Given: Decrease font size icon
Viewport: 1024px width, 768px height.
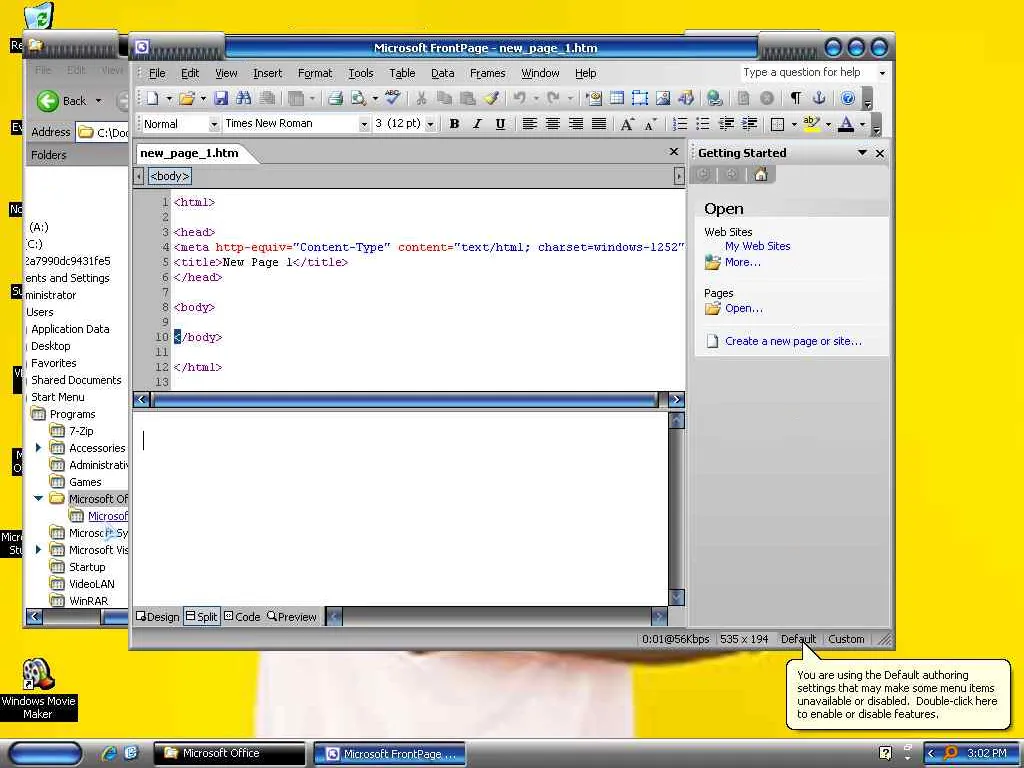Looking at the screenshot, I should tap(650, 123).
